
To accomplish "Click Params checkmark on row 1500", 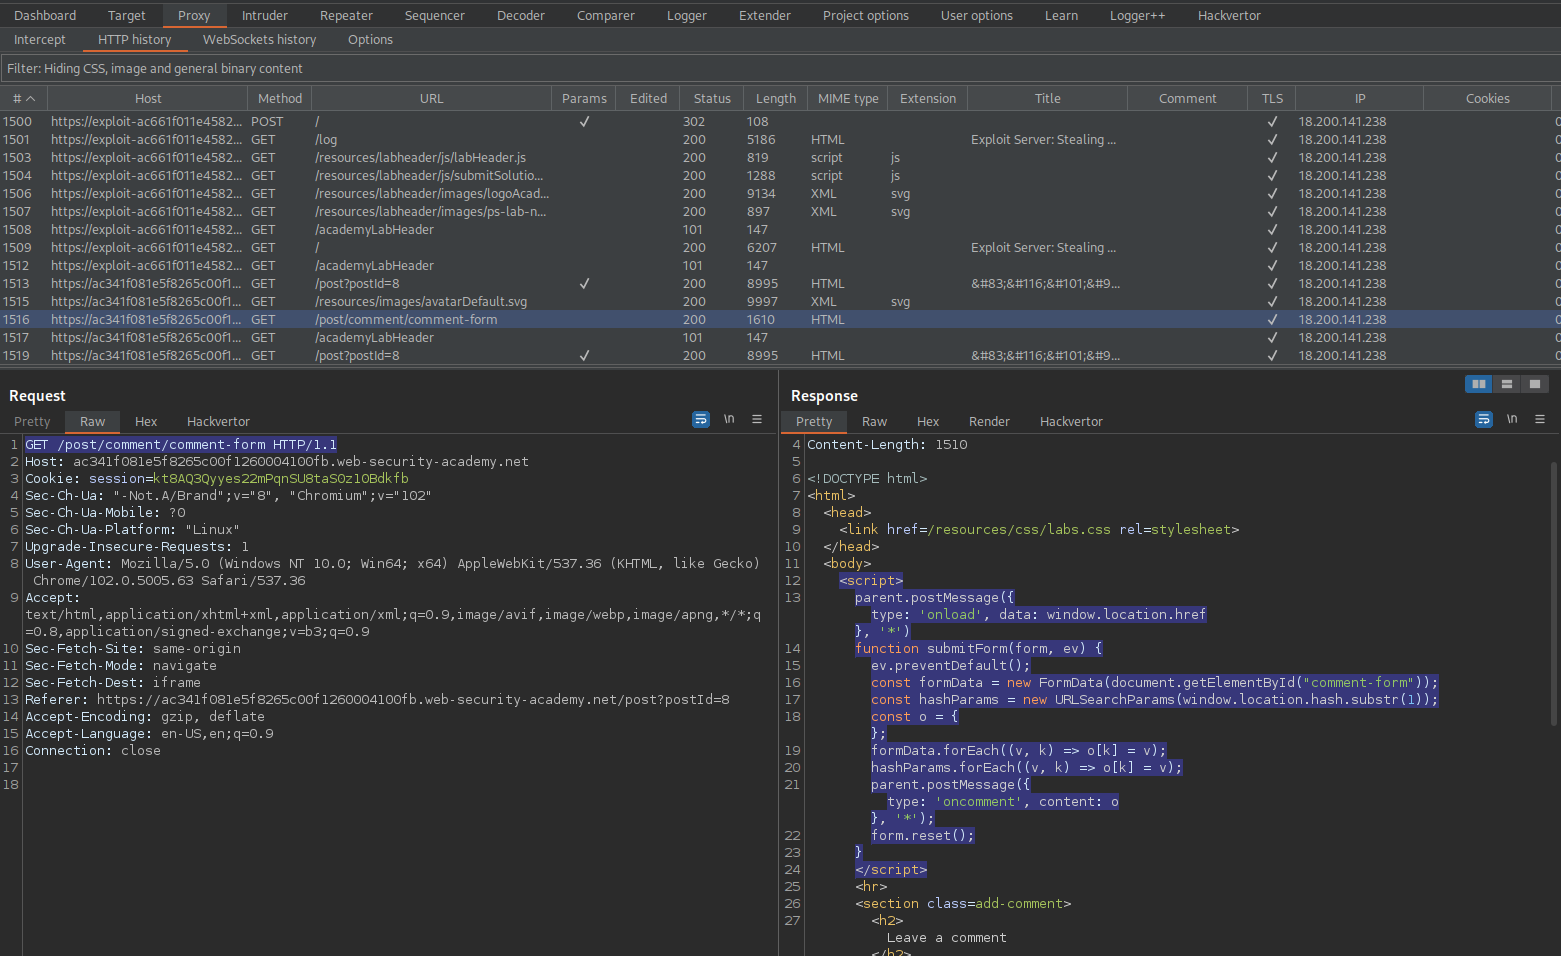I will 584,121.
